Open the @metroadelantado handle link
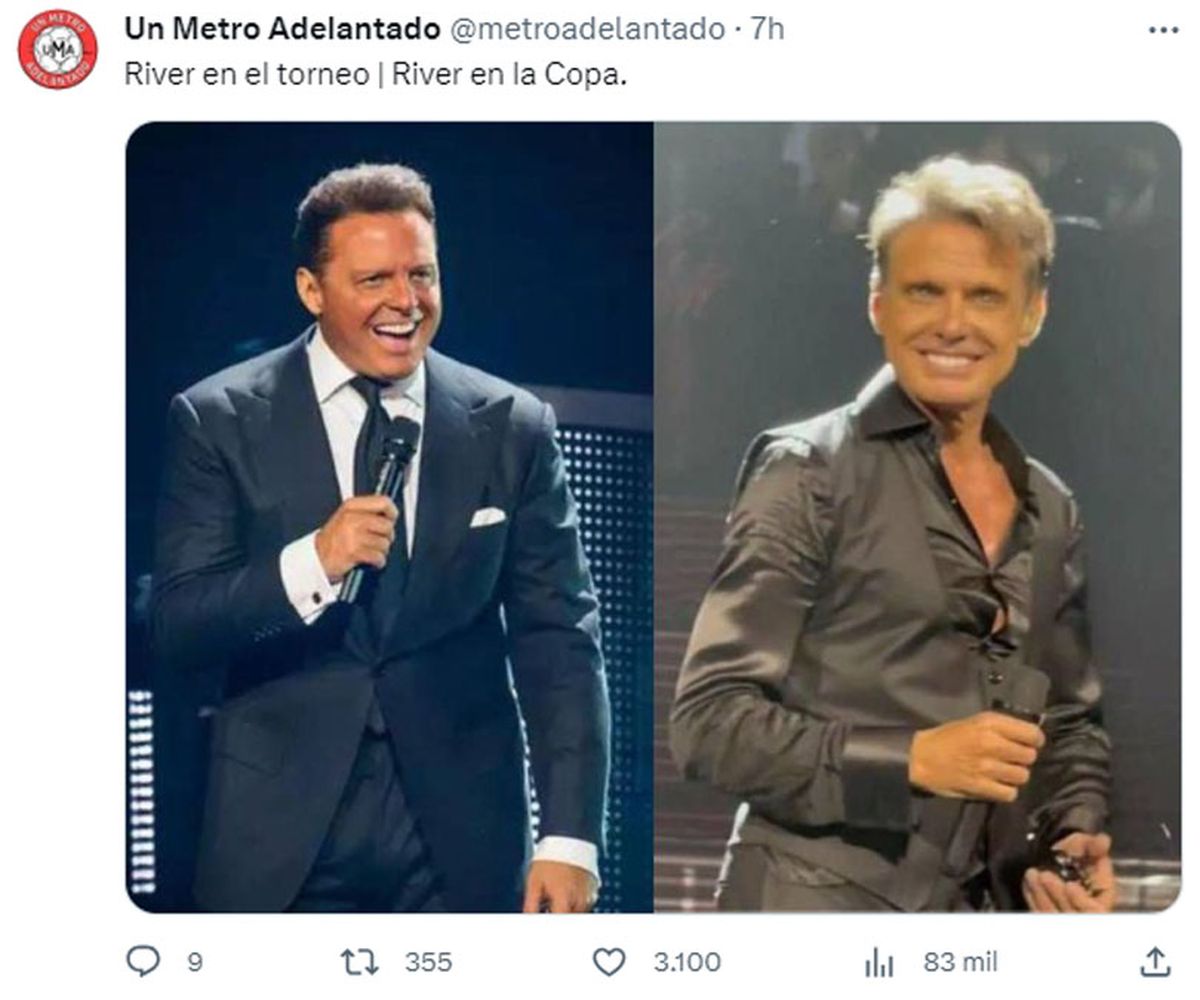Image resolution: width=1200 pixels, height=1000 pixels. (x=587, y=30)
